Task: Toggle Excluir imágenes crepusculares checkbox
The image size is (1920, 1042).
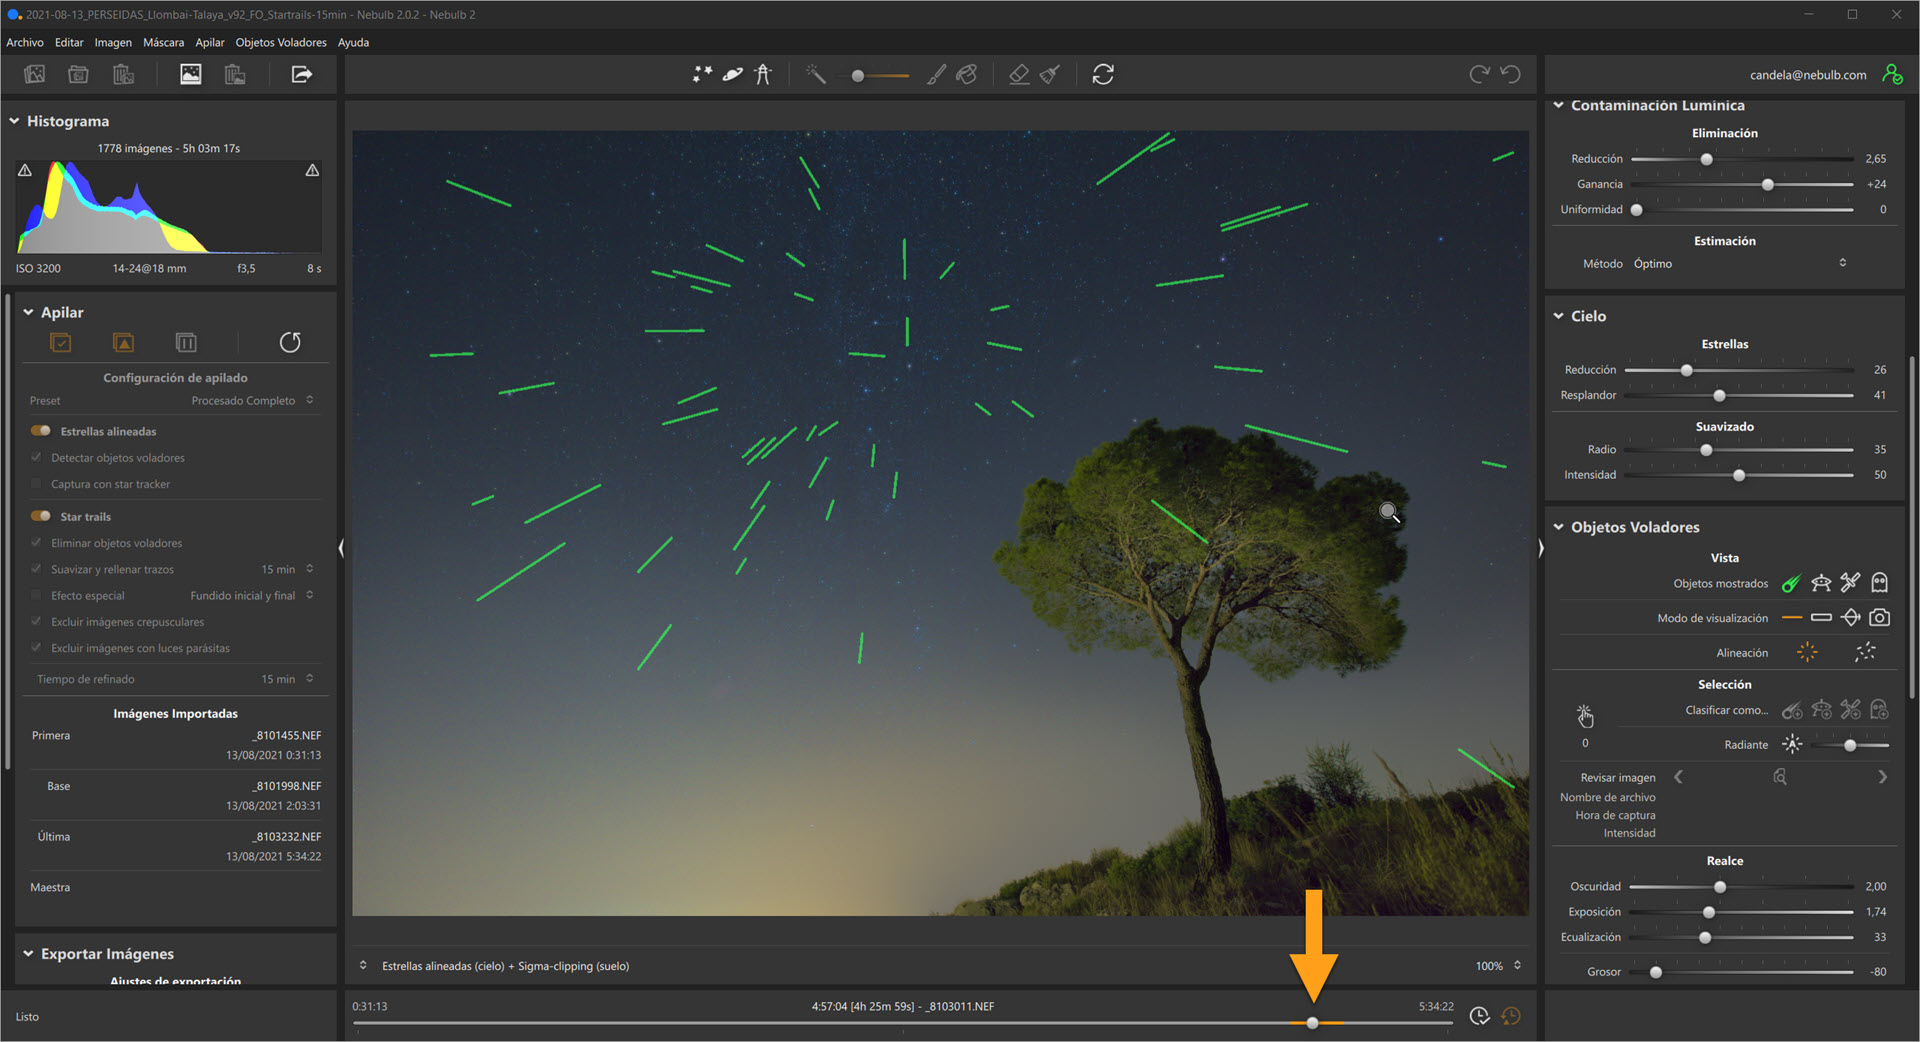Action: pyautogui.click(x=37, y=621)
